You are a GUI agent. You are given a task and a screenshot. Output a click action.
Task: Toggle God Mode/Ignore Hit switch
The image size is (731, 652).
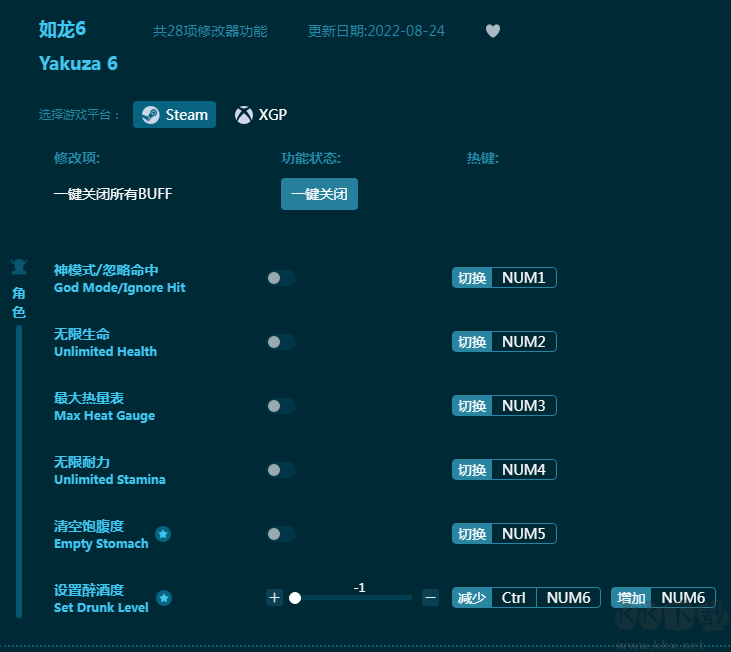[281, 278]
